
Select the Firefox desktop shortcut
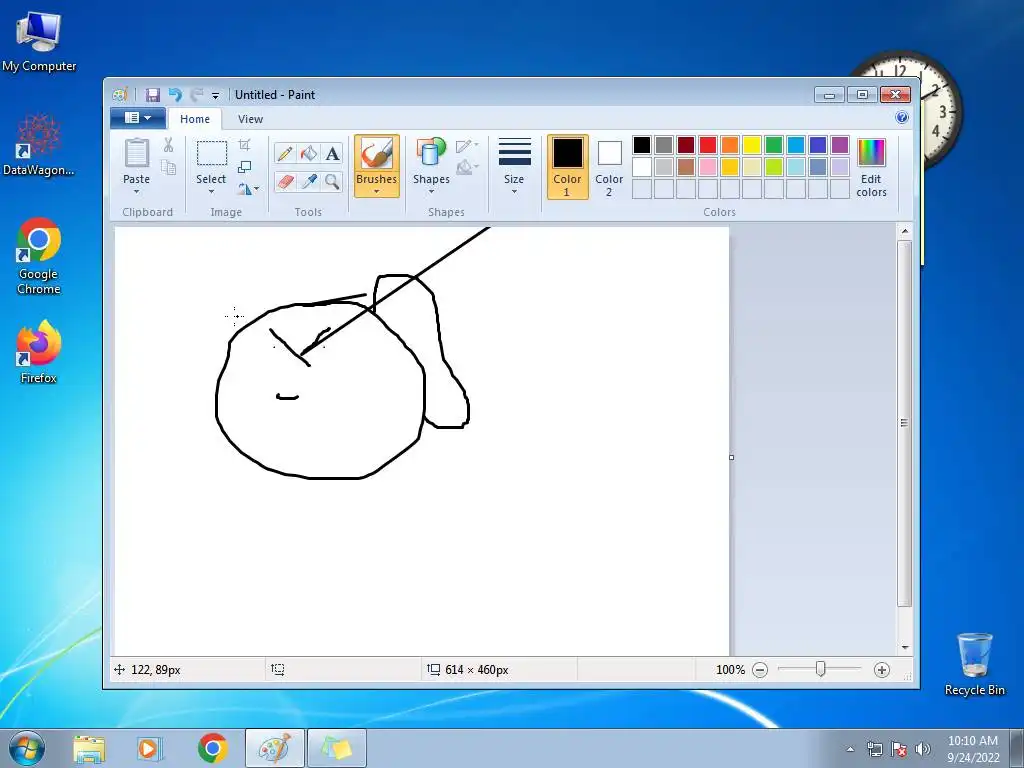point(39,351)
